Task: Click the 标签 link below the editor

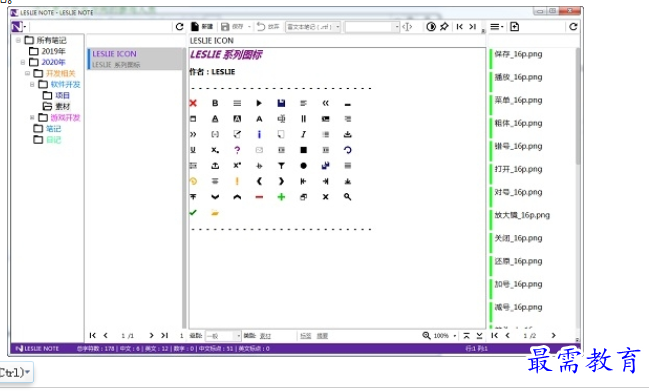Action: click(x=305, y=336)
